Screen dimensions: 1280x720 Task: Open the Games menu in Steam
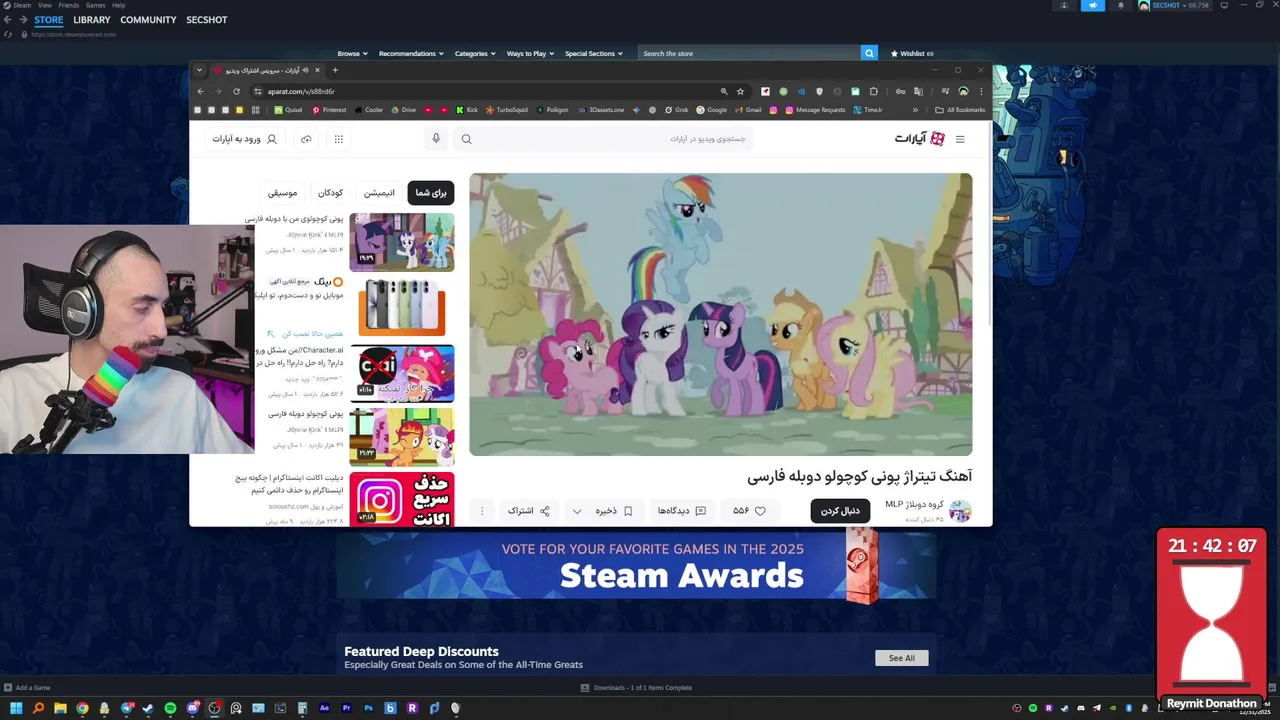point(95,5)
